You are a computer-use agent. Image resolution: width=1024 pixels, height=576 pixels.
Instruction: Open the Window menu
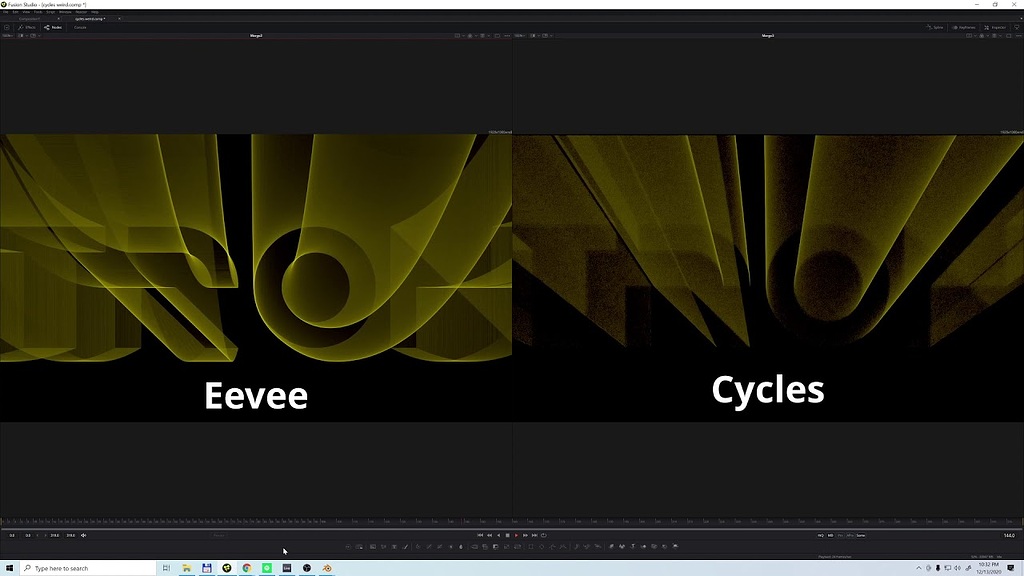(x=65, y=12)
